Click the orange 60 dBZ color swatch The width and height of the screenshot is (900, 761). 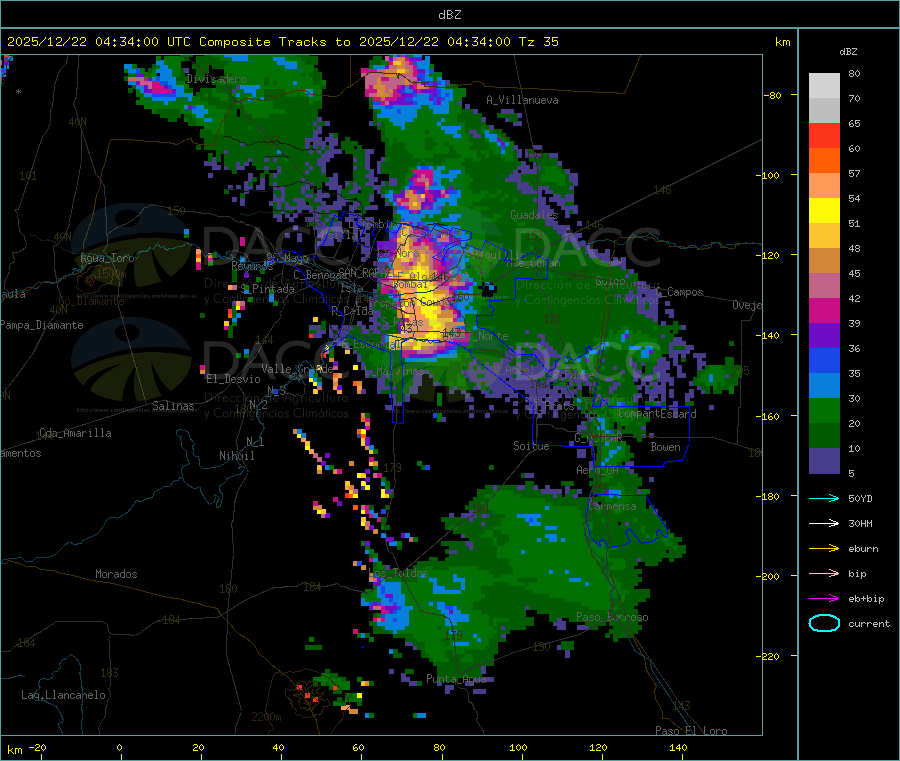pos(824,161)
